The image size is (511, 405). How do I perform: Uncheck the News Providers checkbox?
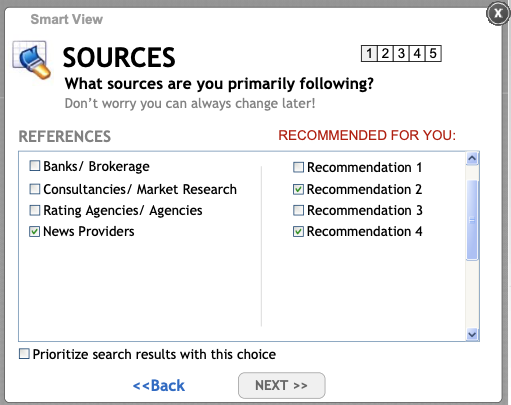(35, 231)
